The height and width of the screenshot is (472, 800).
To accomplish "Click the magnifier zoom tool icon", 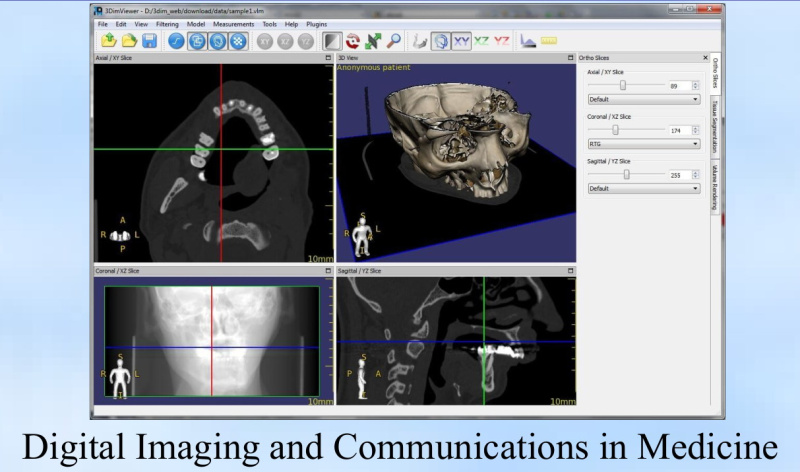I will coord(394,41).
